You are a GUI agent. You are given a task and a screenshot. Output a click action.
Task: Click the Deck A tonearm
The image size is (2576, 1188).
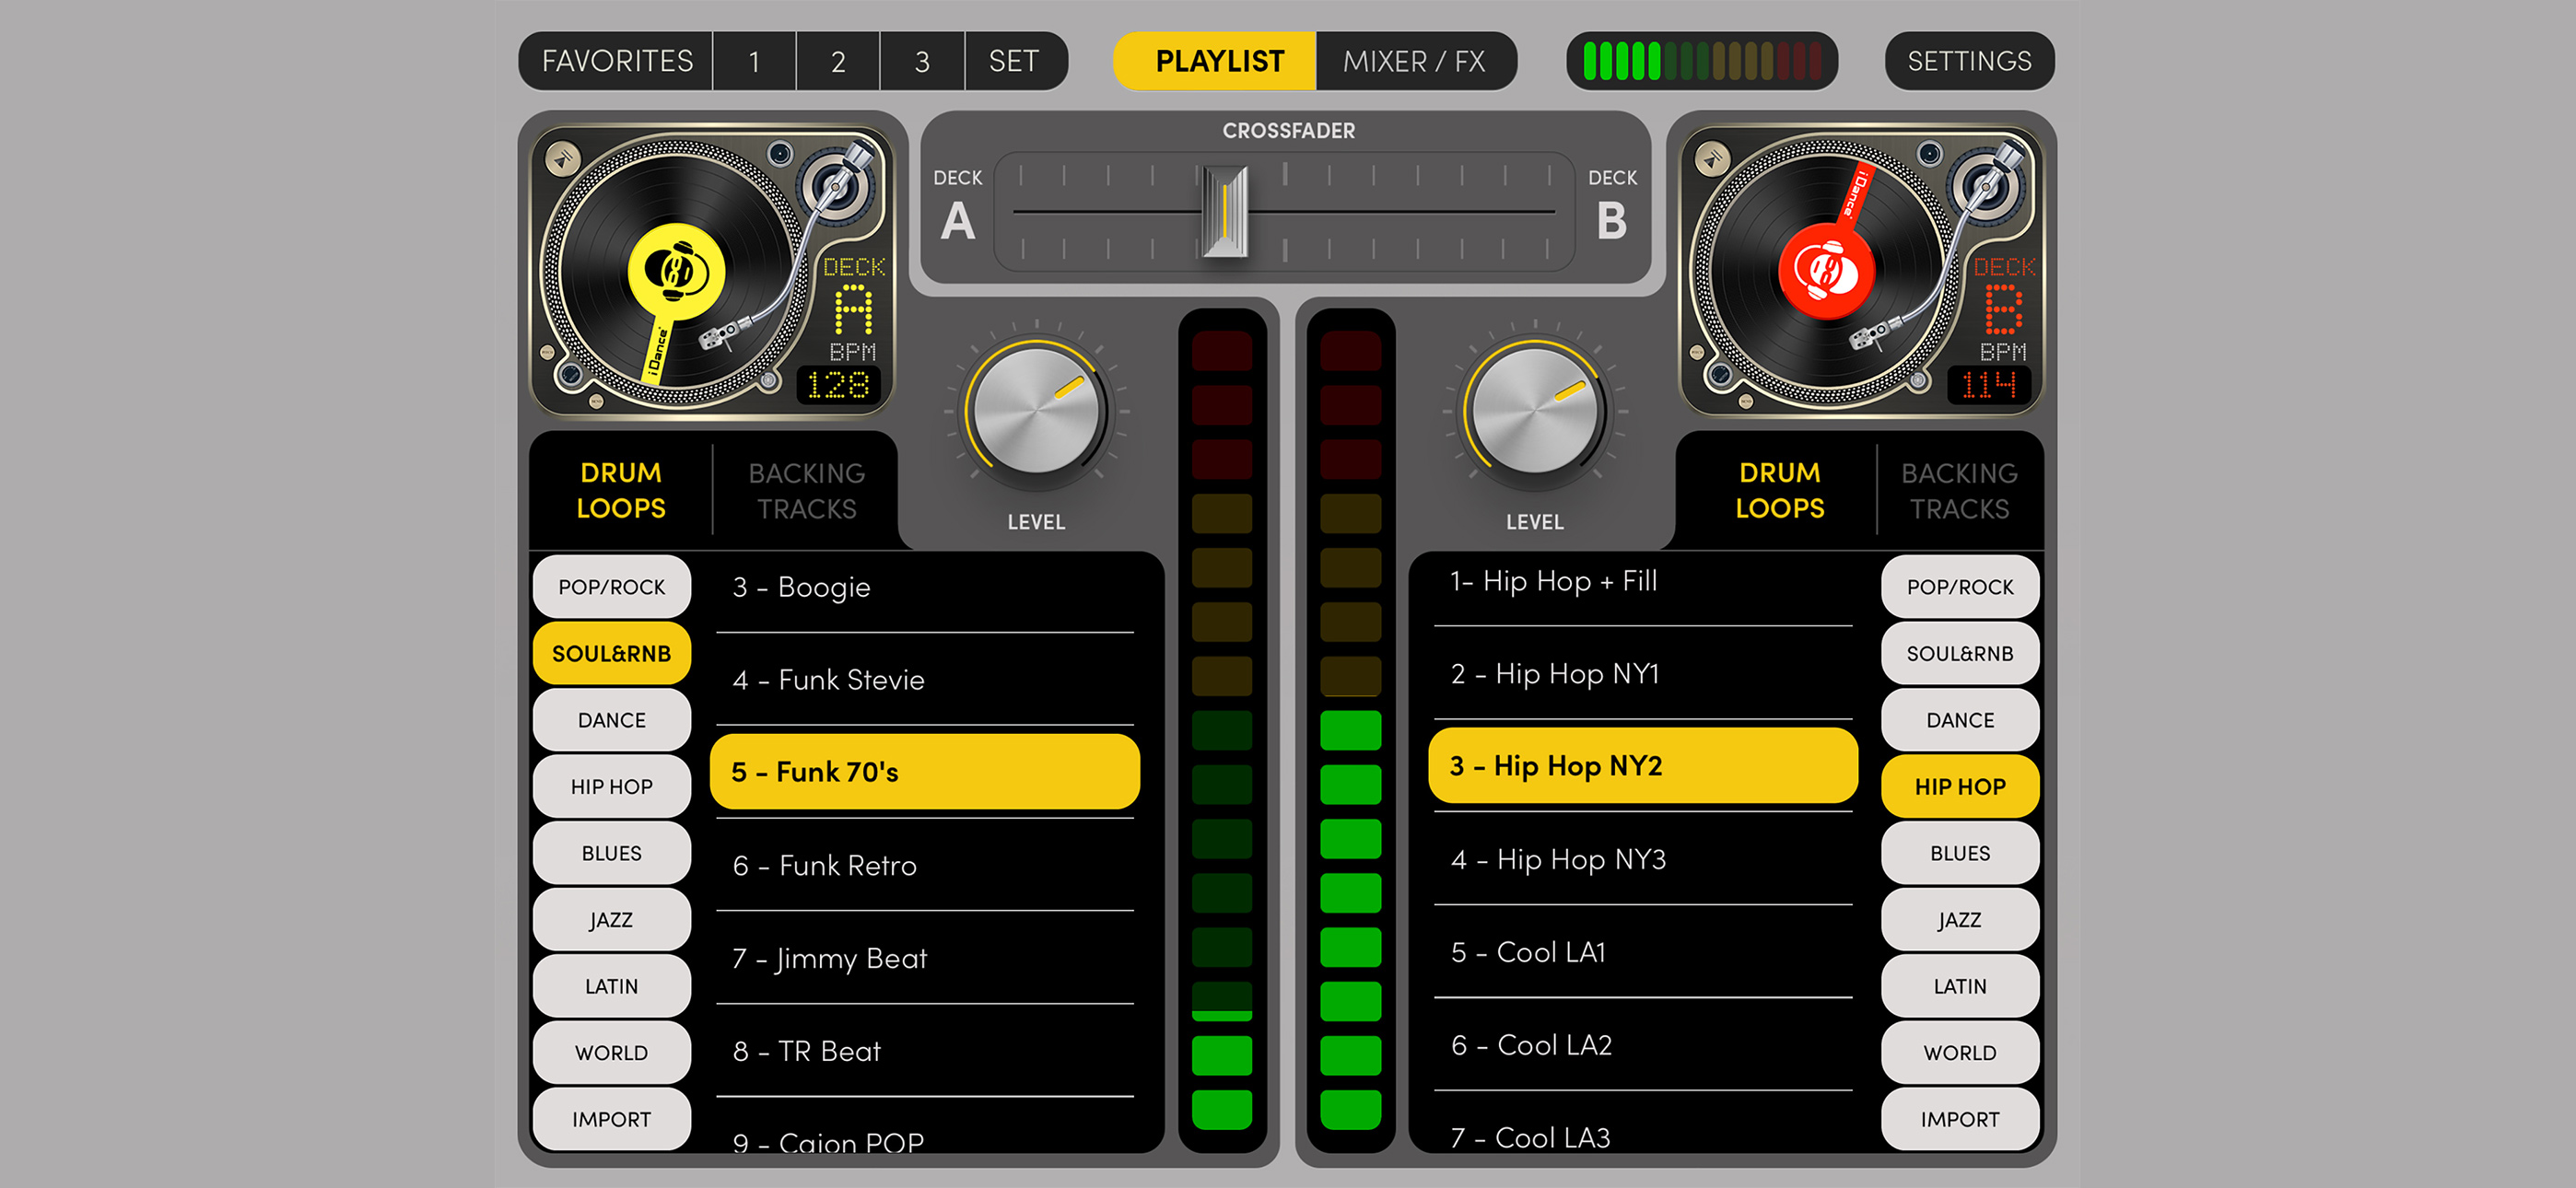click(x=800, y=260)
